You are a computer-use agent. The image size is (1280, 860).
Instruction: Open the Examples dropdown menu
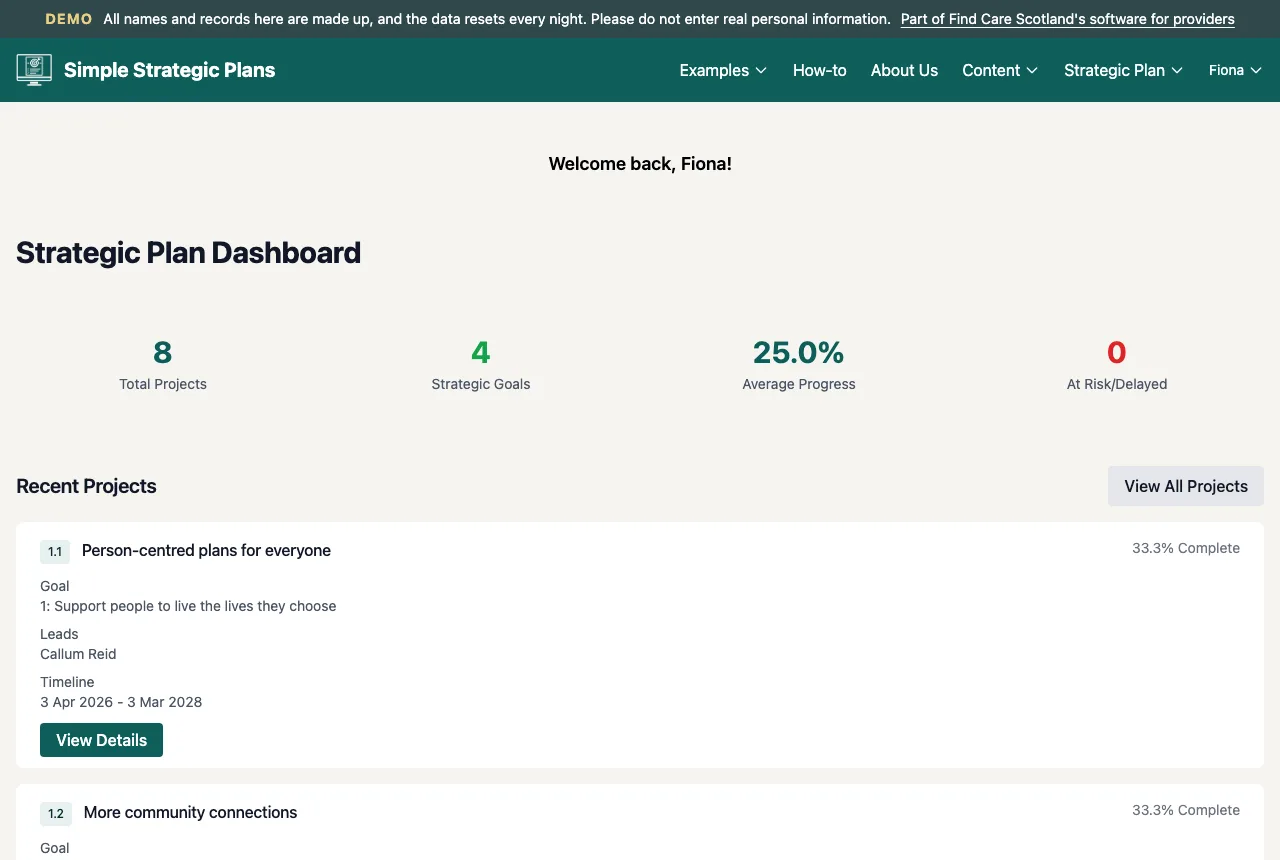(x=723, y=70)
